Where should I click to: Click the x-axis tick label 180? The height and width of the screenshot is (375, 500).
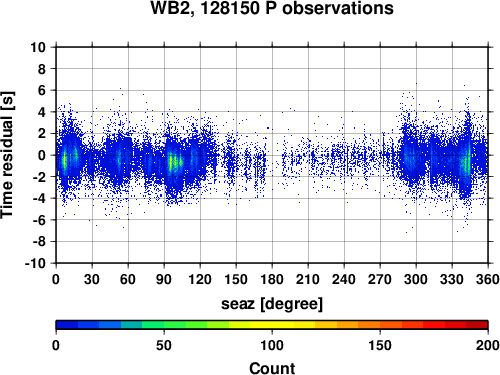click(x=272, y=279)
